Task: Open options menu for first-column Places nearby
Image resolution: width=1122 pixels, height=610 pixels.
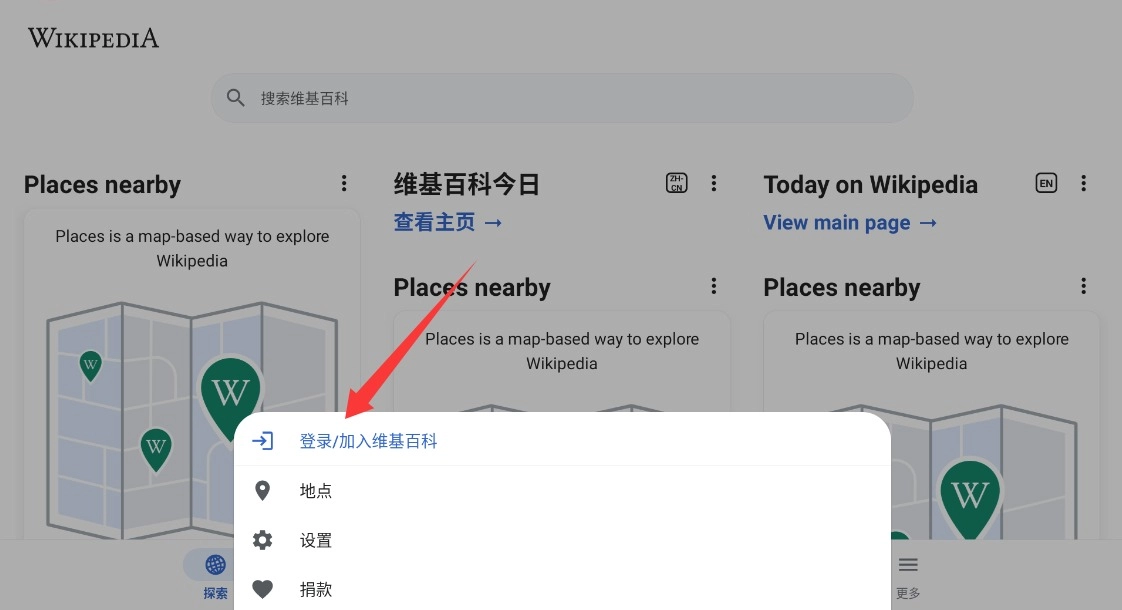Action: [344, 183]
